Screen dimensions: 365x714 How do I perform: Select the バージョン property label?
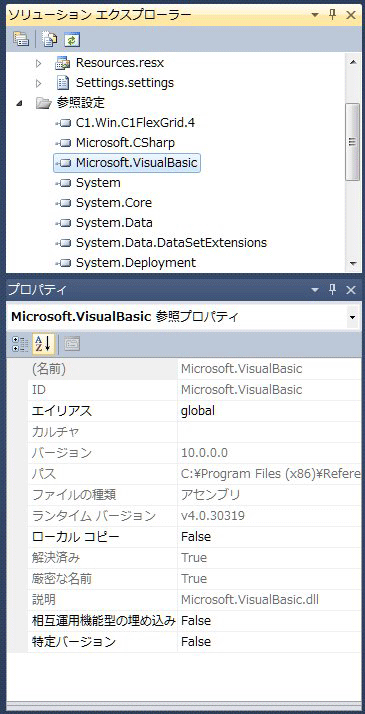tap(61, 453)
